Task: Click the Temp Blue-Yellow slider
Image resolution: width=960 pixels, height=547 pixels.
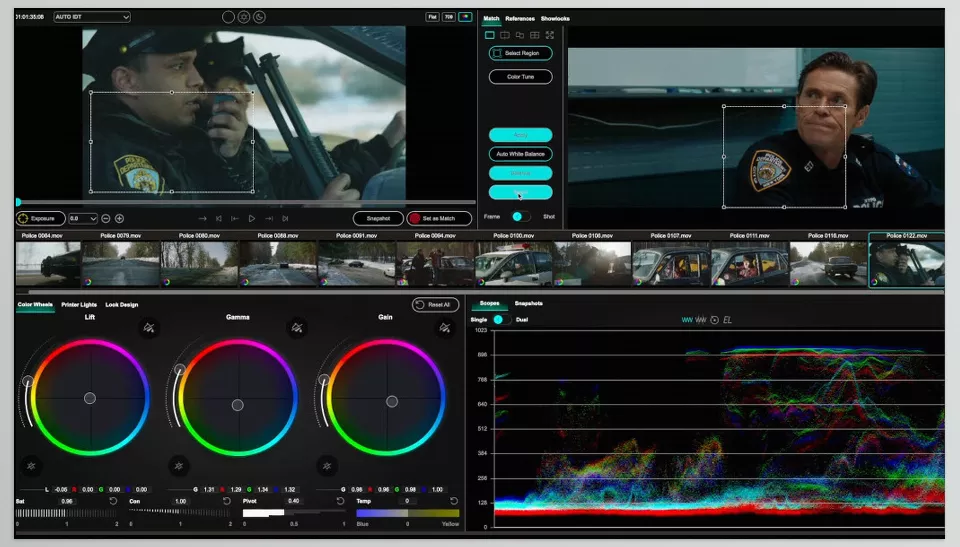Action: tap(407, 513)
